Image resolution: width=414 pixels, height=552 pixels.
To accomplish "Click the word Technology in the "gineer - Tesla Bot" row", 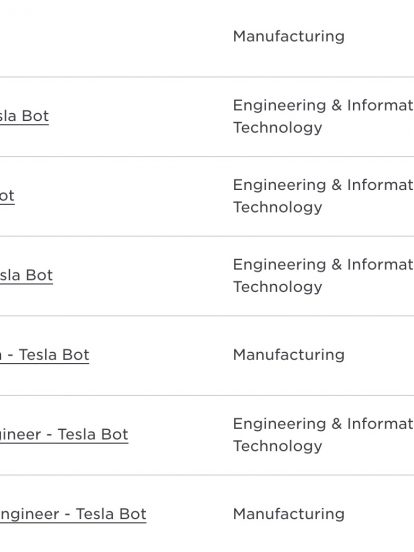I will (278, 446).
